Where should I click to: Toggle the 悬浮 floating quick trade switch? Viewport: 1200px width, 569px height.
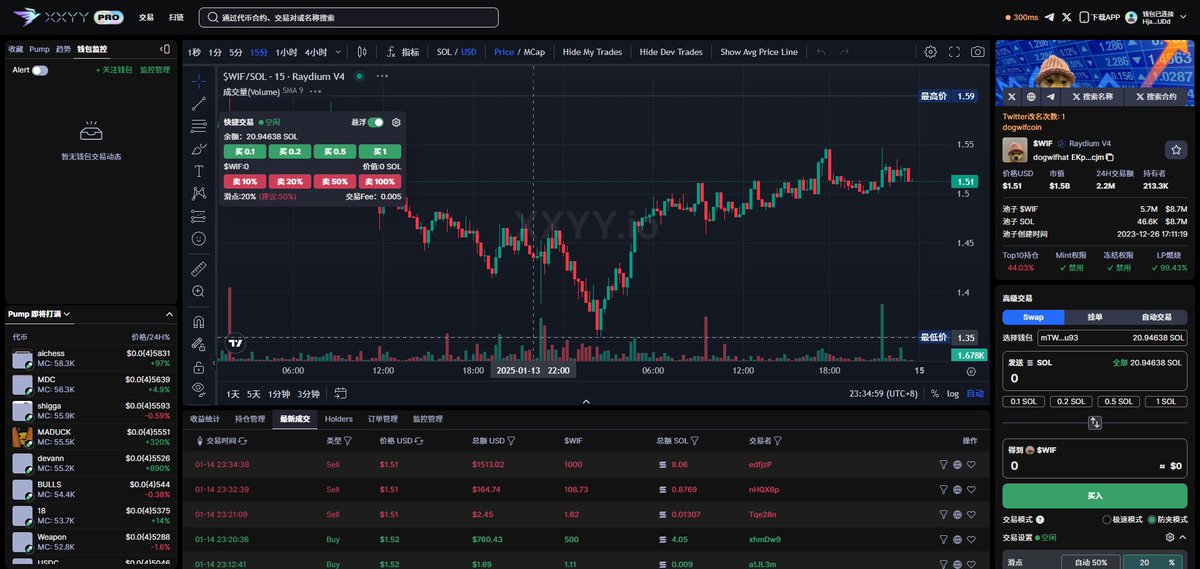(x=376, y=122)
